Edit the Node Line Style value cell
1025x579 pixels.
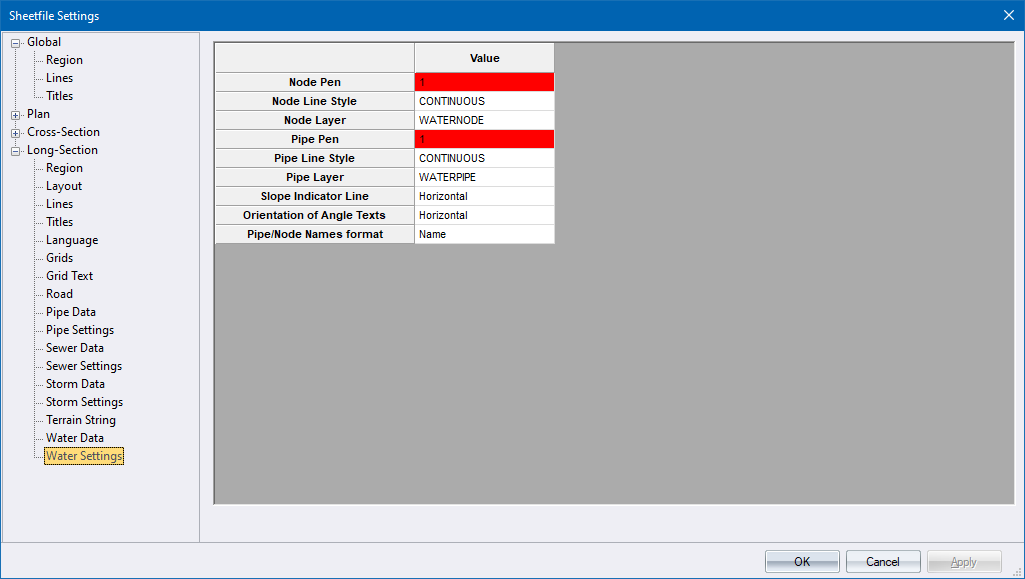coord(484,101)
